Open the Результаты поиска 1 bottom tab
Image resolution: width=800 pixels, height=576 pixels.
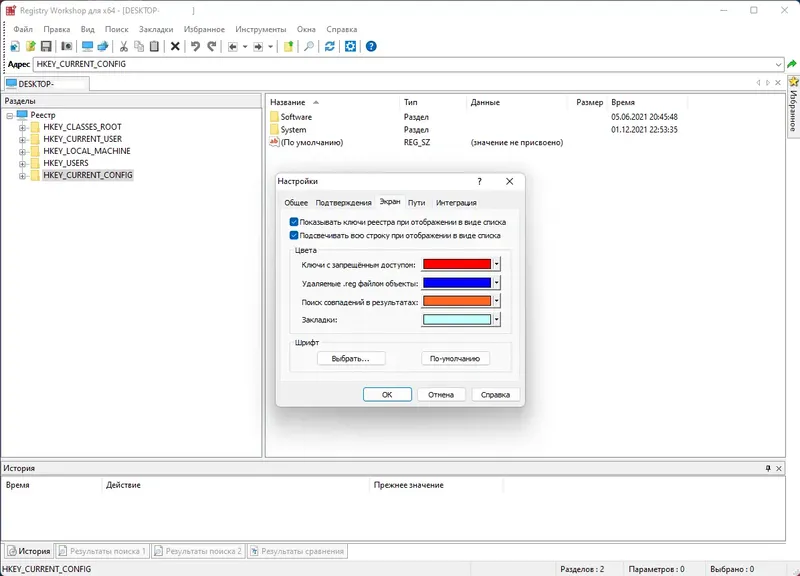[x=102, y=551]
